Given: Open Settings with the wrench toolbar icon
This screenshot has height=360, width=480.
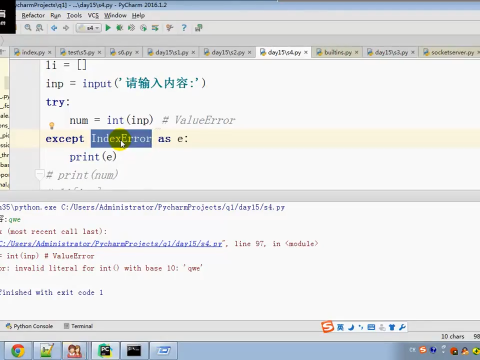Looking at the screenshot, I should [170, 28].
